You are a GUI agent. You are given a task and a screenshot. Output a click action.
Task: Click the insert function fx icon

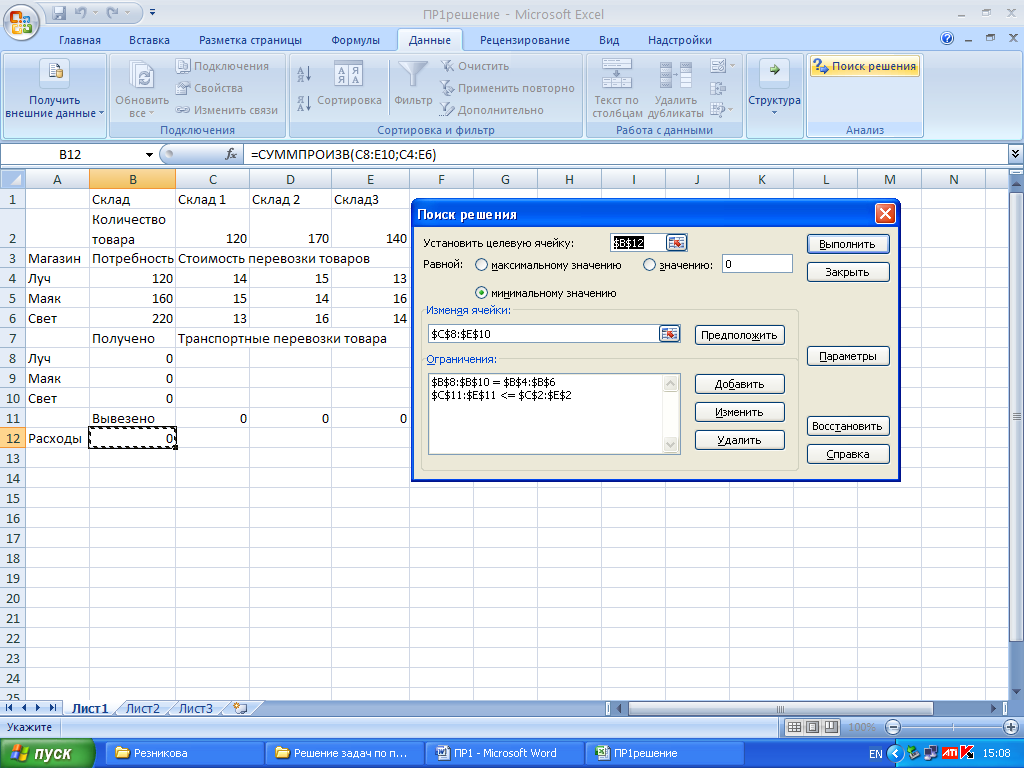click(x=231, y=154)
